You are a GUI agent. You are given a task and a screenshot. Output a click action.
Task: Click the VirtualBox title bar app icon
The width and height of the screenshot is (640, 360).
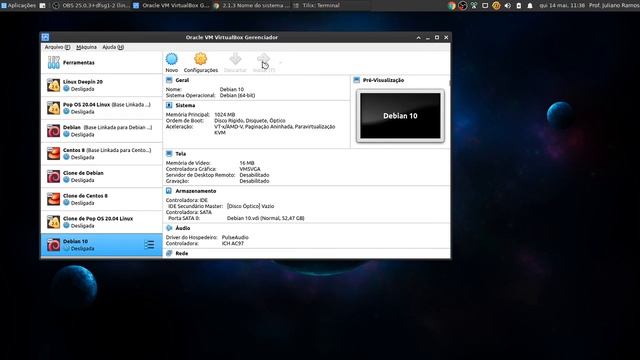[x=45, y=37]
